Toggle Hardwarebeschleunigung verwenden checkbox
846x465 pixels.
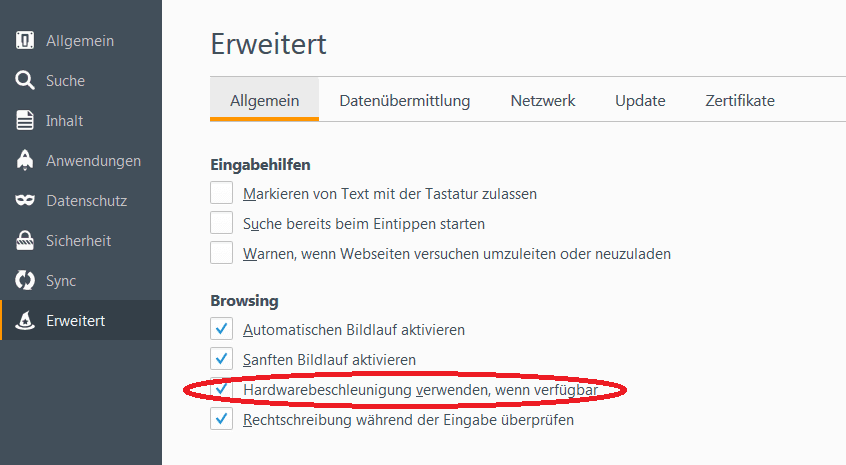click(221, 389)
